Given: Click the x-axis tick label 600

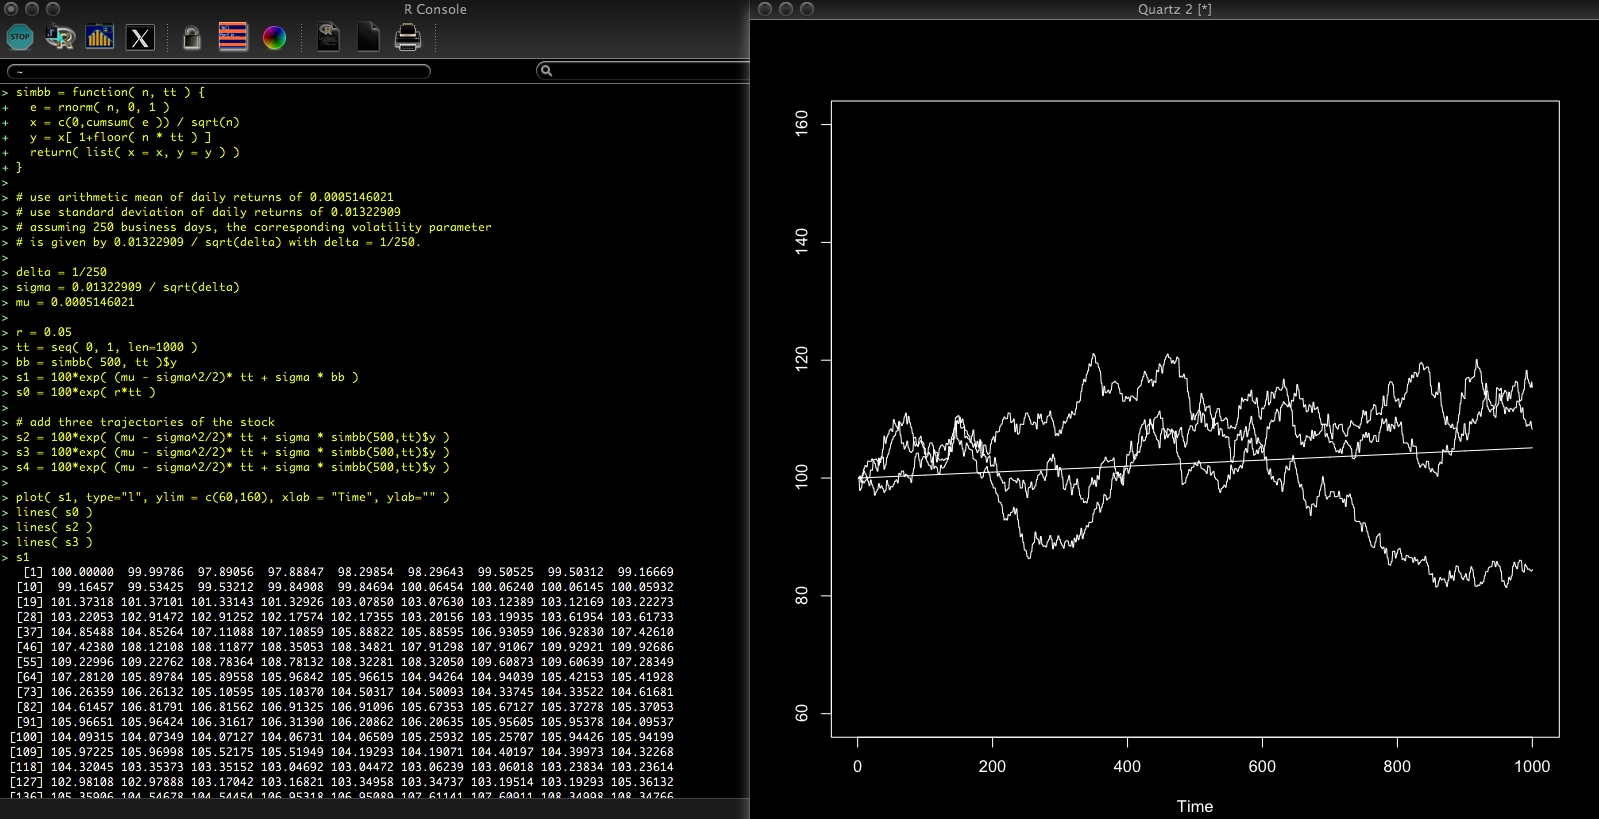Looking at the screenshot, I should pos(1262,766).
